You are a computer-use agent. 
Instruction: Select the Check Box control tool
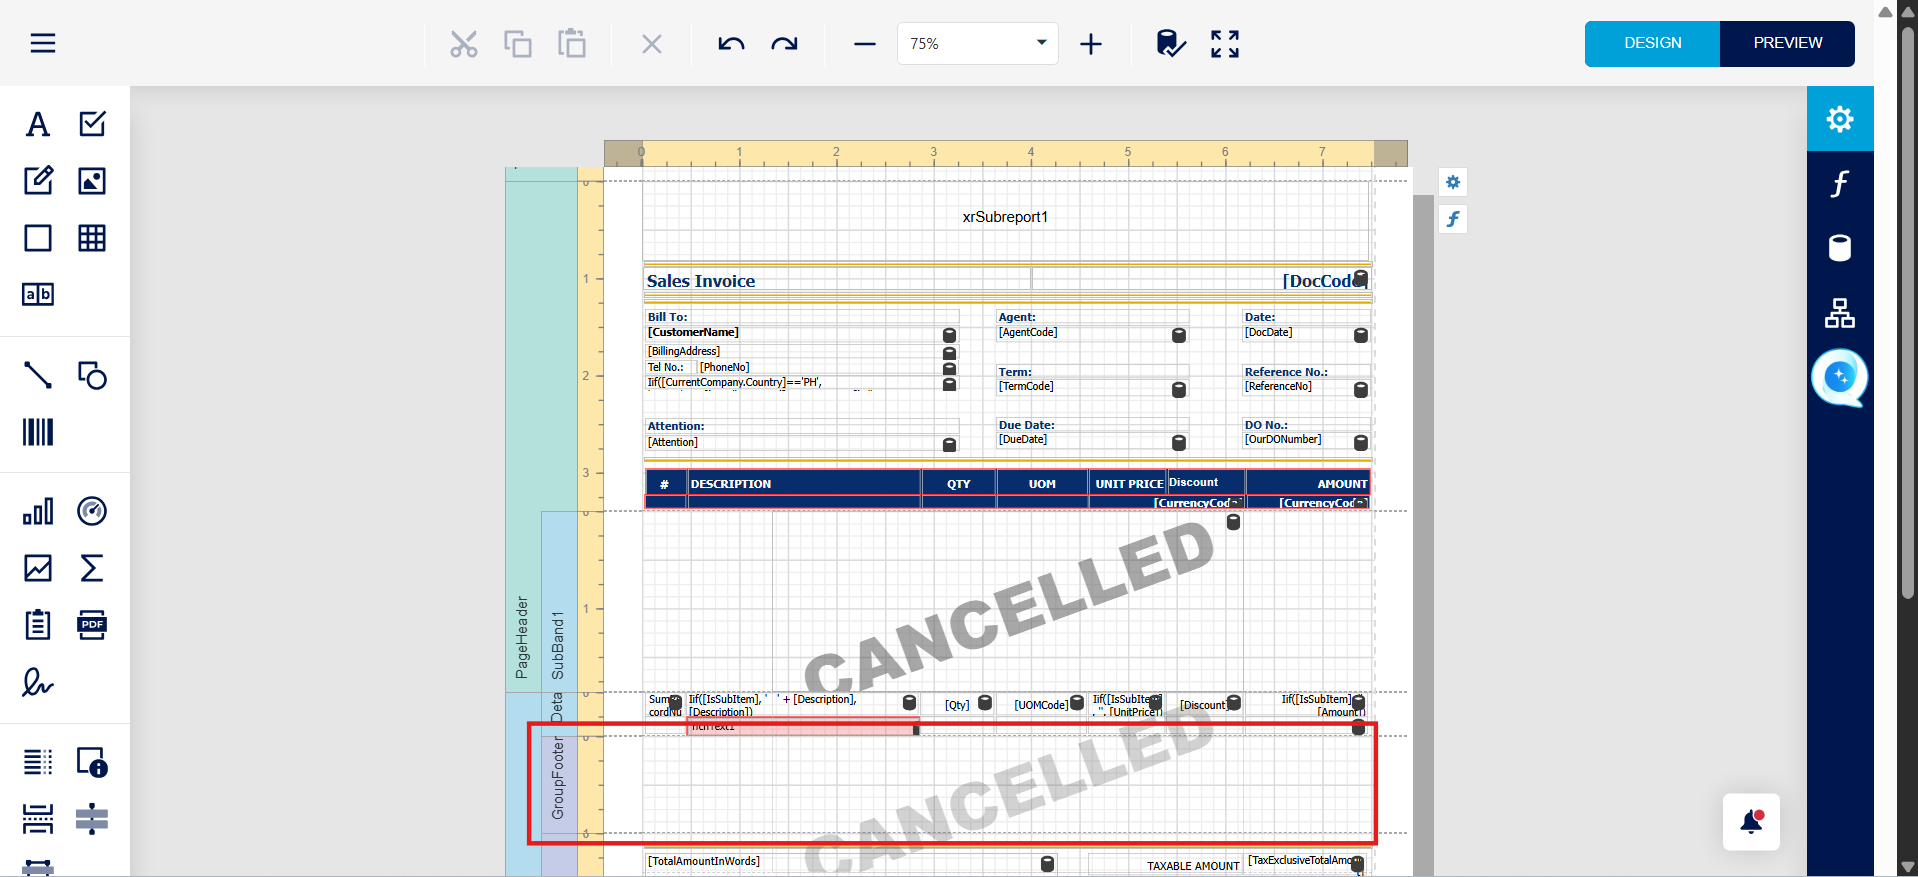tap(92, 124)
